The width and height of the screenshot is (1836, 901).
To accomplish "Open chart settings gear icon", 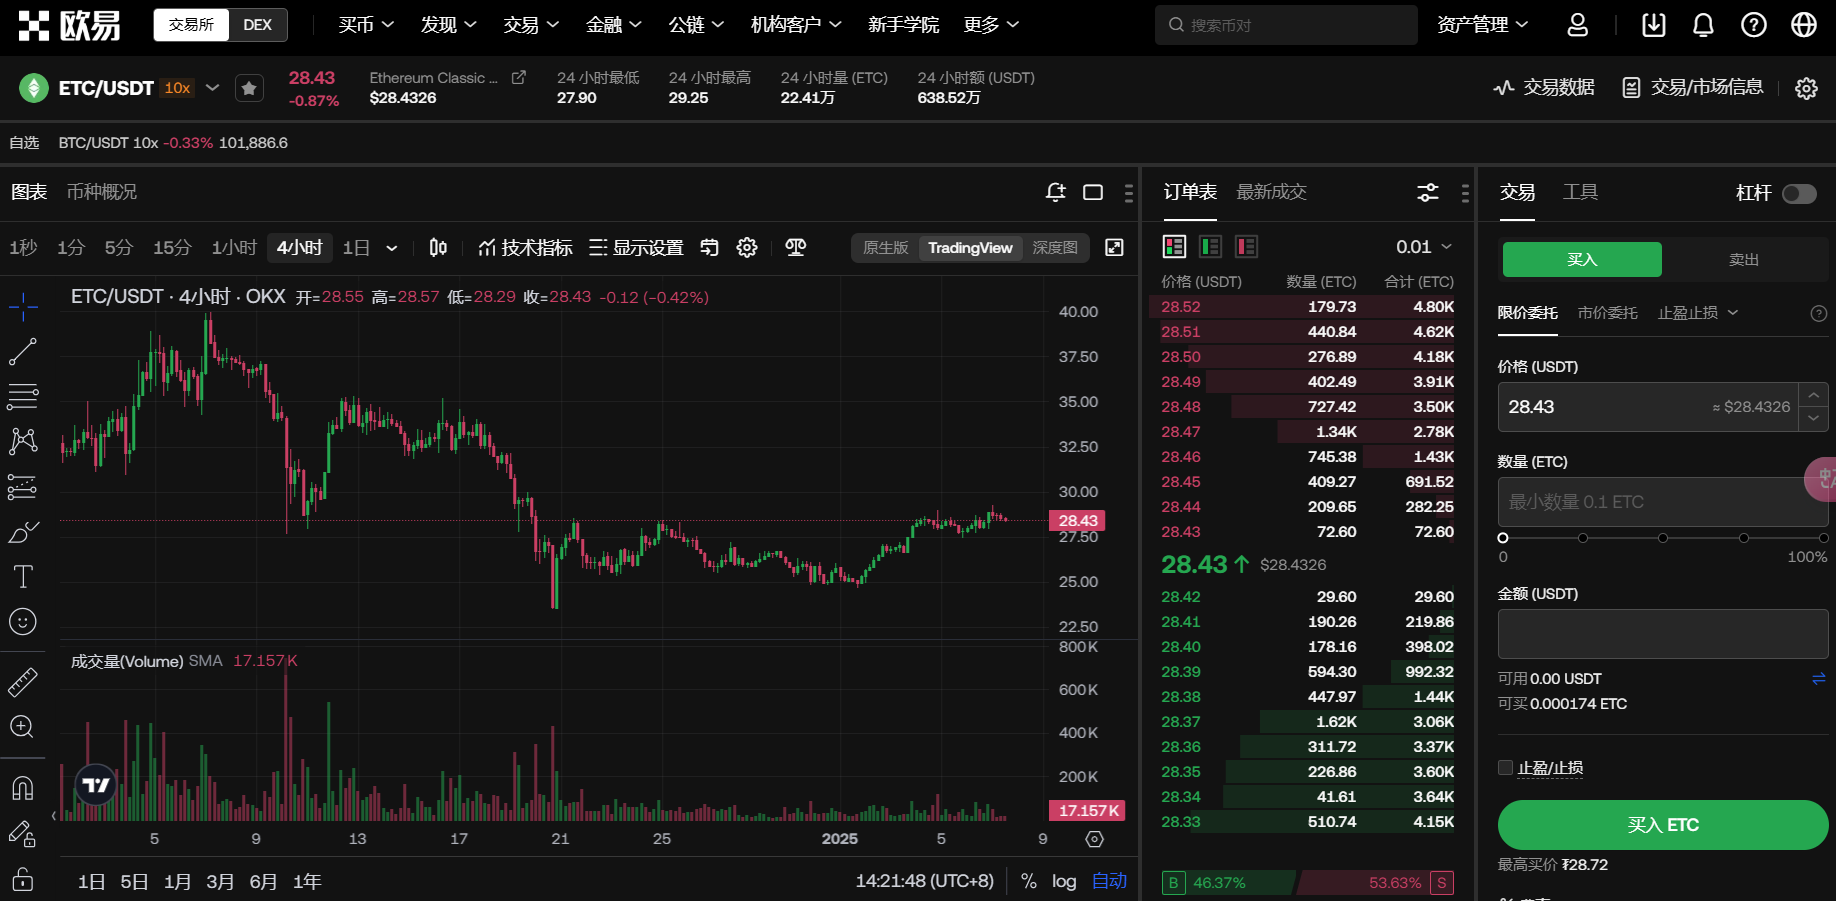I will 747,248.
